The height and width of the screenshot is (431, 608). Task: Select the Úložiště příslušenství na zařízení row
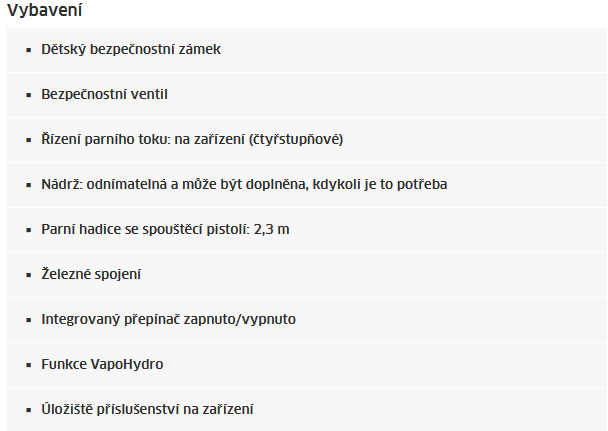coord(147,409)
